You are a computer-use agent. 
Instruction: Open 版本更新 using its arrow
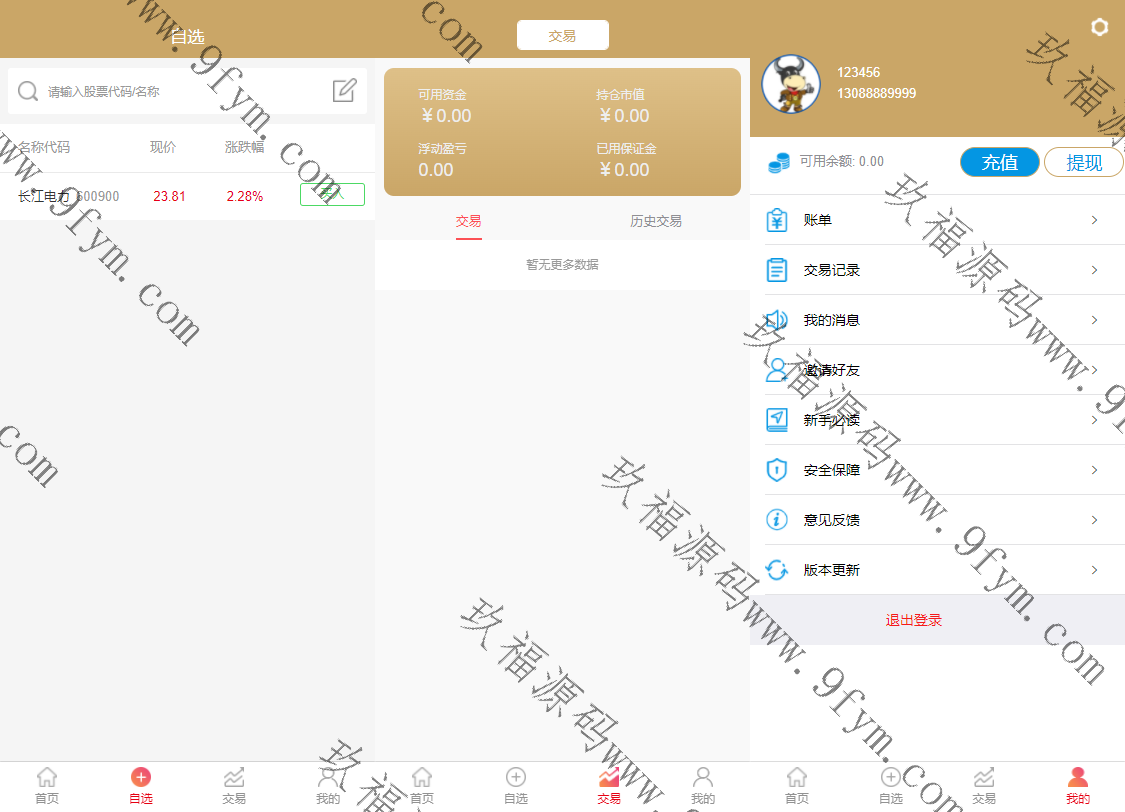click(1095, 570)
